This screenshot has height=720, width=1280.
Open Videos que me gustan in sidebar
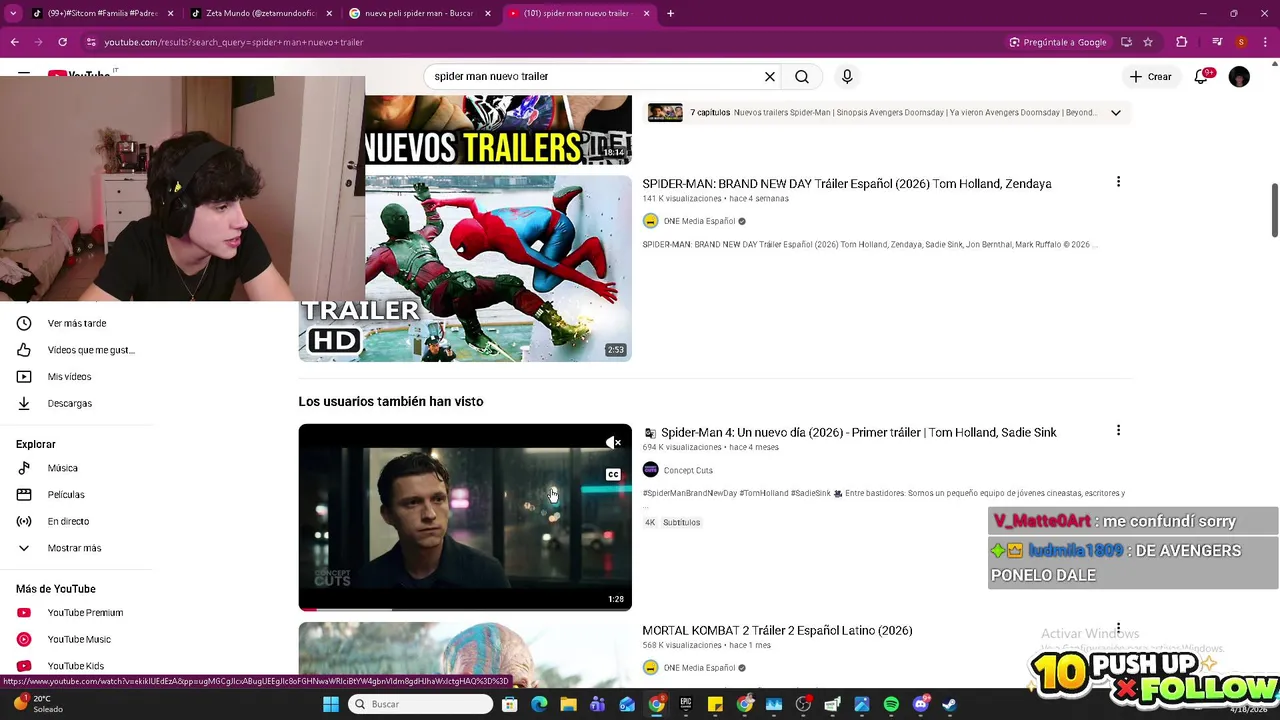coord(76,350)
